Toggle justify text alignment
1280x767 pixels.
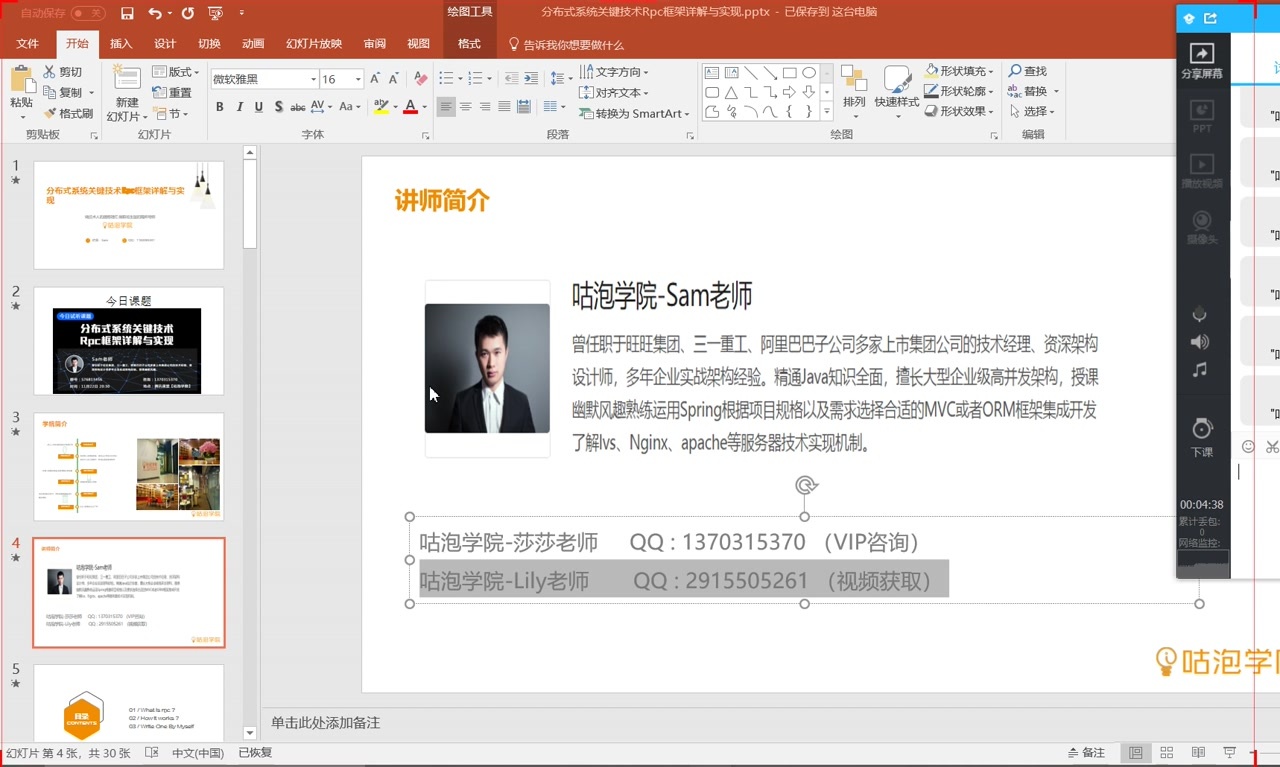504,107
